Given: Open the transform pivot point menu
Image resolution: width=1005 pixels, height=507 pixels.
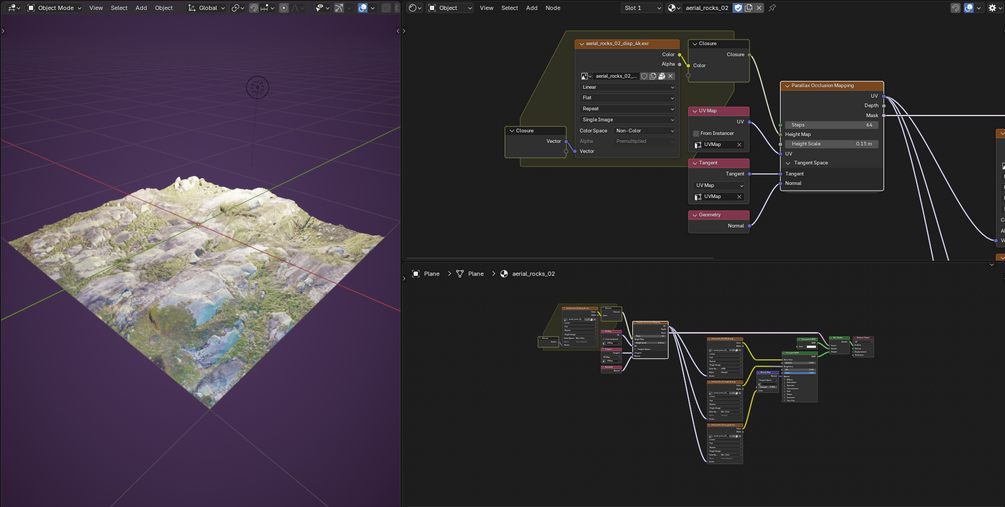Looking at the screenshot, I should point(238,8).
